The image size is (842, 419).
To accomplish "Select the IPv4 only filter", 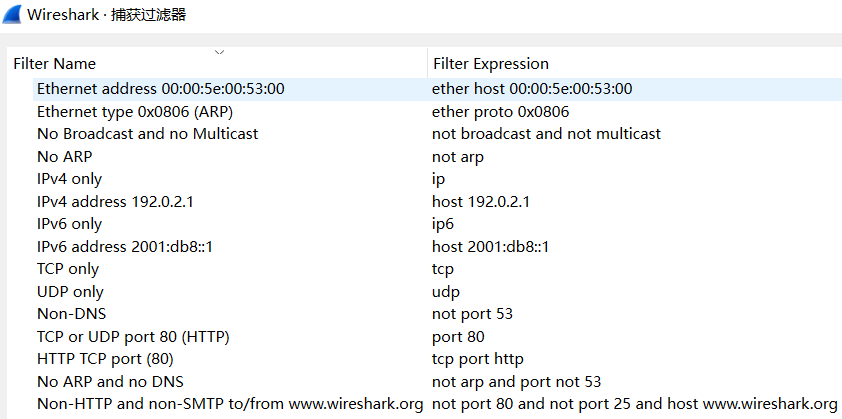I will click(x=70, y=179).
